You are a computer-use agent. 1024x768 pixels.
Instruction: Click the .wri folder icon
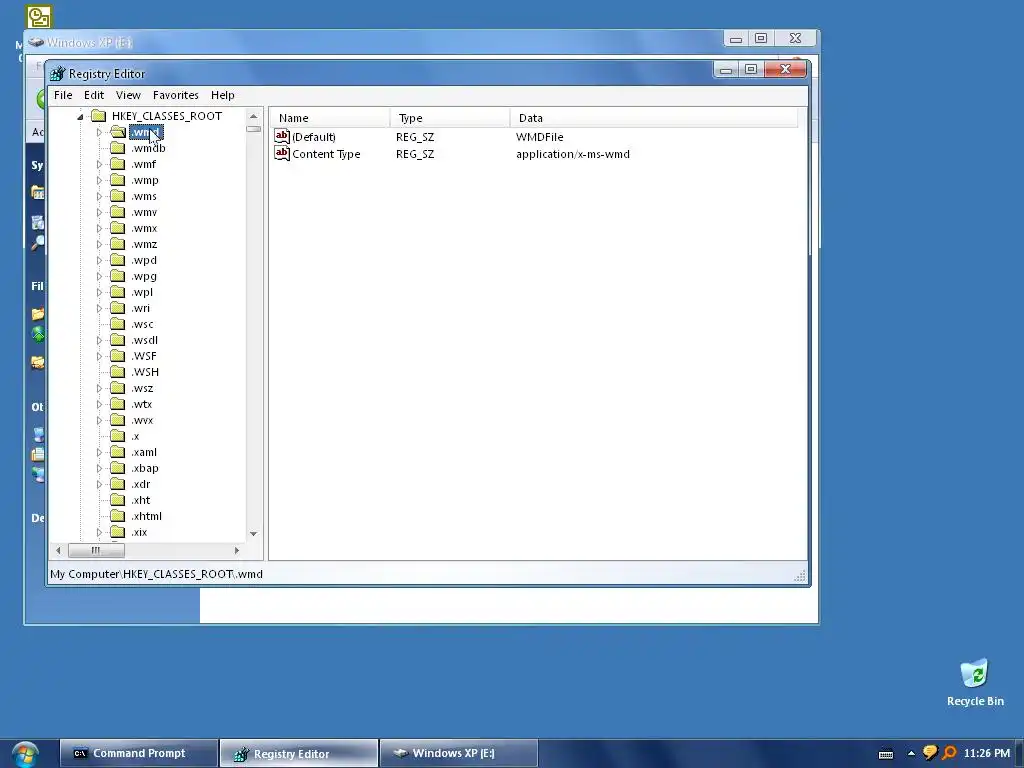(x=118, y=308)
